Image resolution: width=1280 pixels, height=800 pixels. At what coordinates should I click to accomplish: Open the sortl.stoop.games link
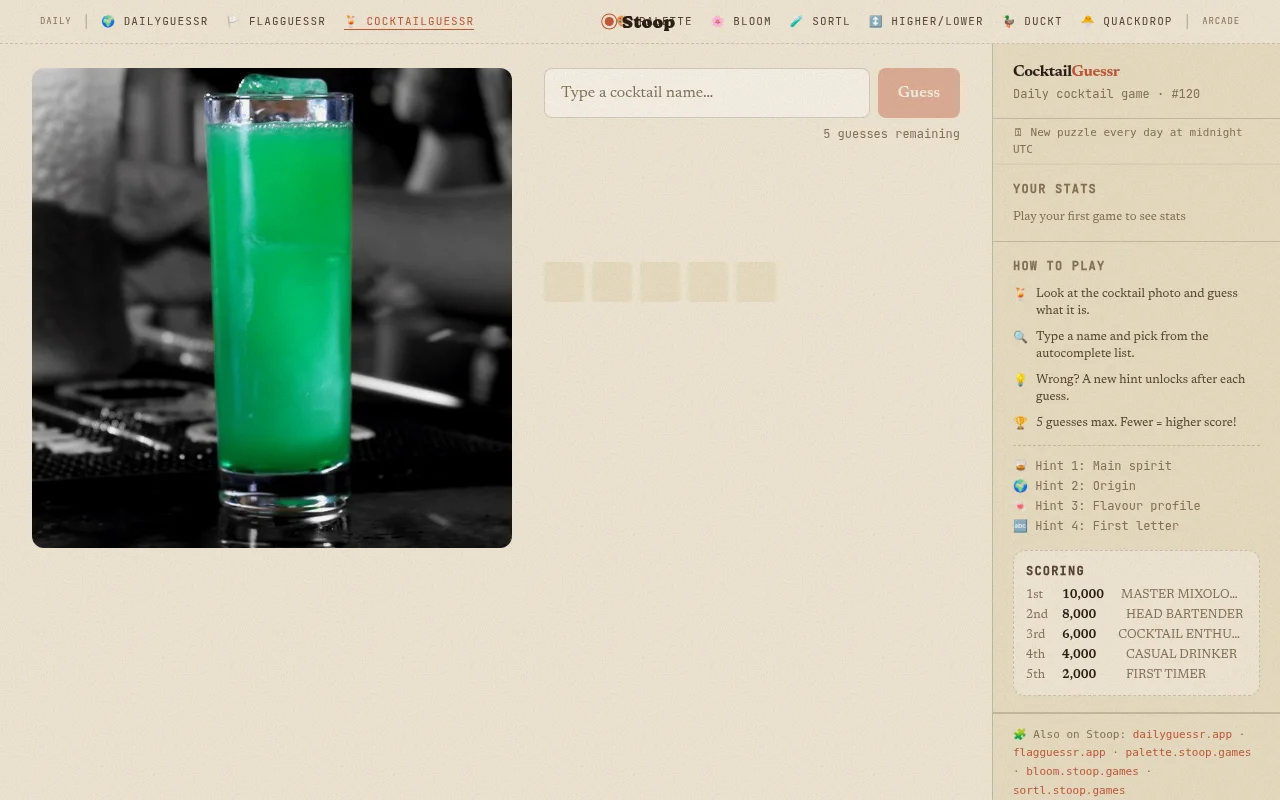click(1069, 790)
